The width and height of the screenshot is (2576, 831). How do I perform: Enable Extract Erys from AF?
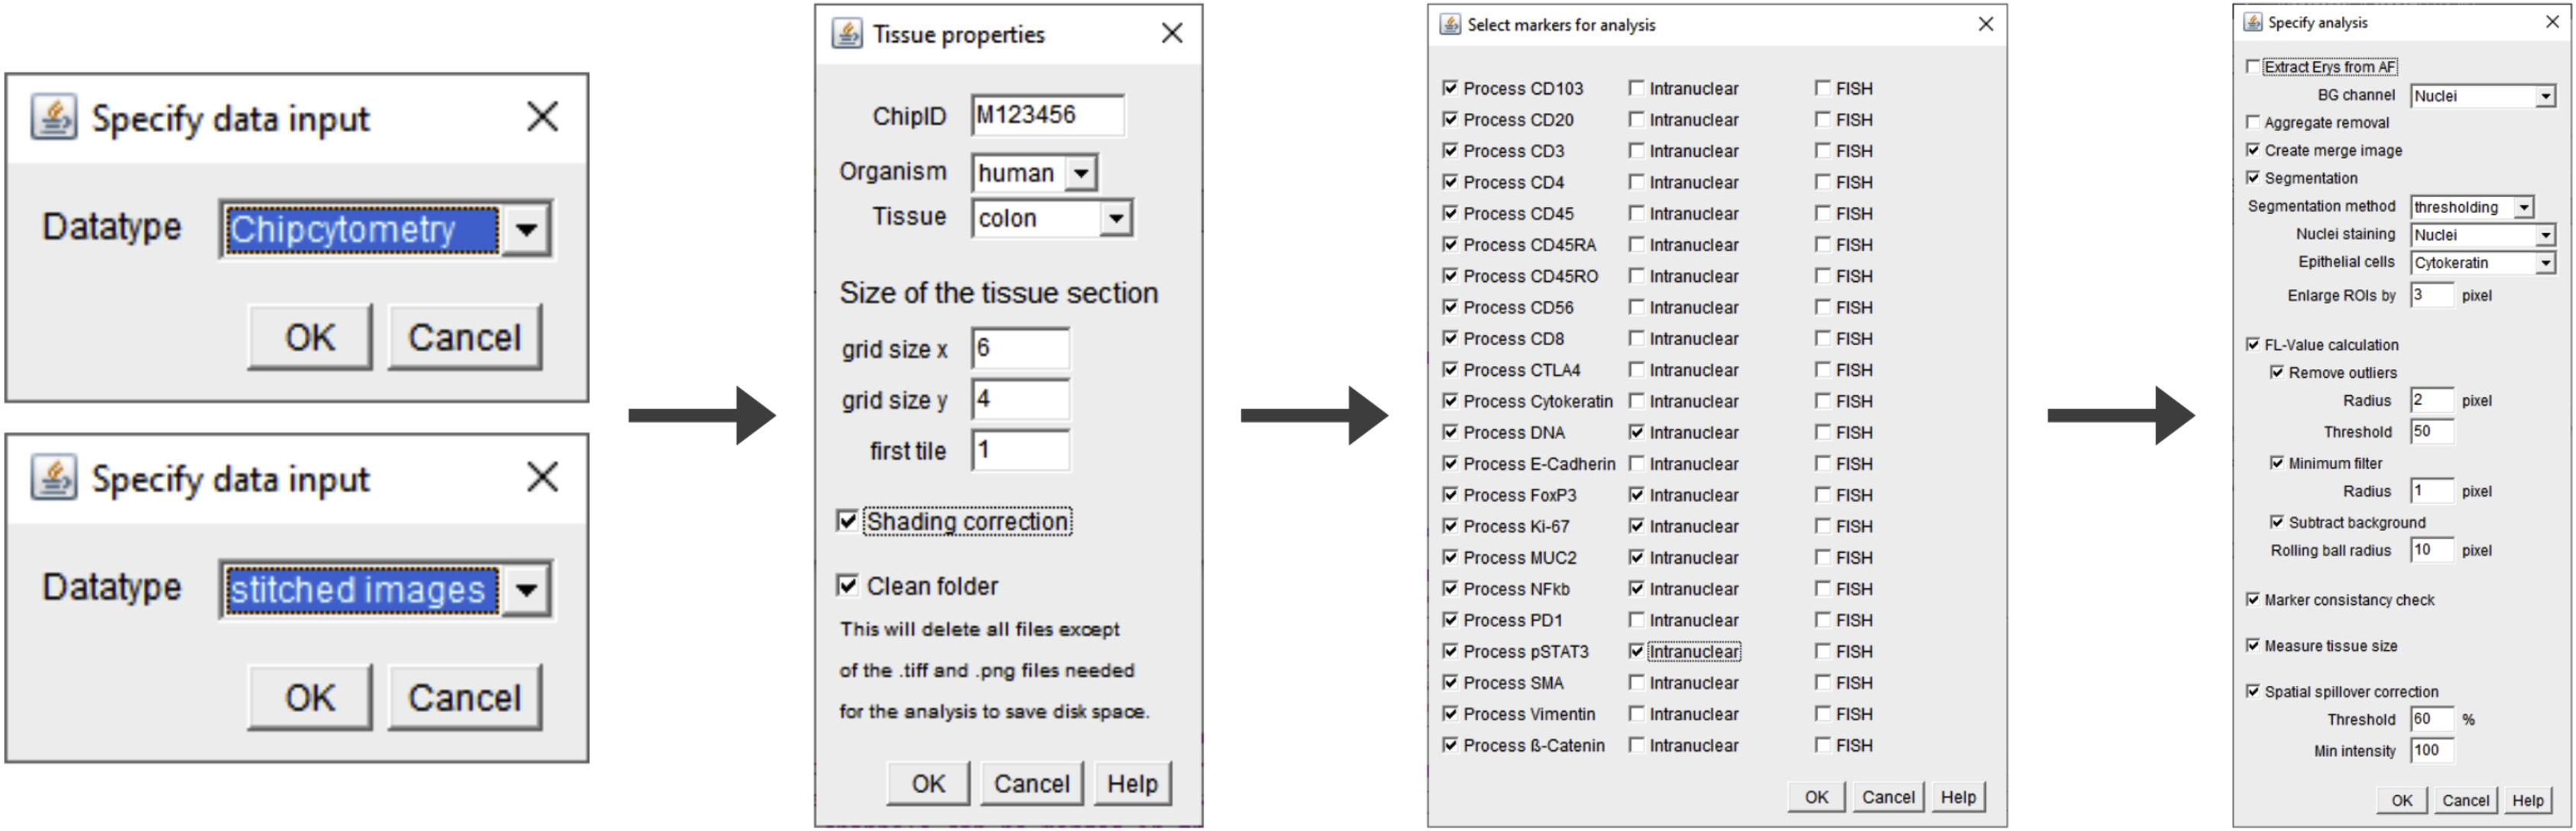2251,66
